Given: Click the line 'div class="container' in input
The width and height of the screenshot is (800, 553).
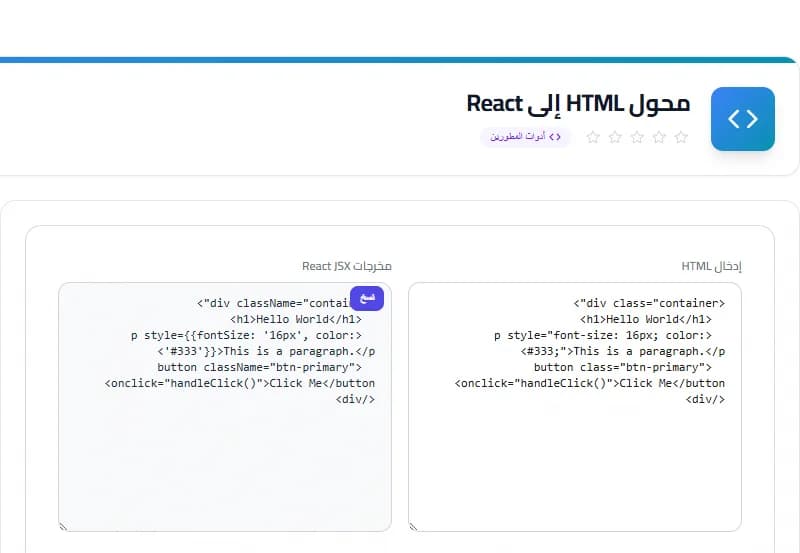Looking at the screenshot, I should (x=649, y=303).
